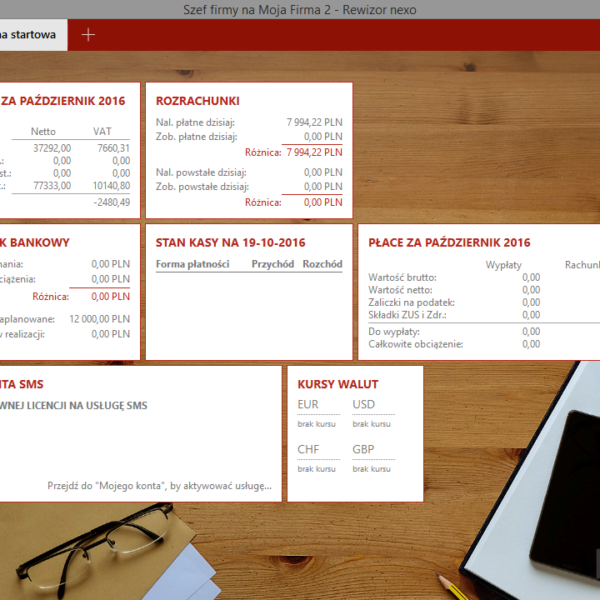Select the 'Forma płatności' column header
Screen dimensions: 600x600
click(192, 264)
